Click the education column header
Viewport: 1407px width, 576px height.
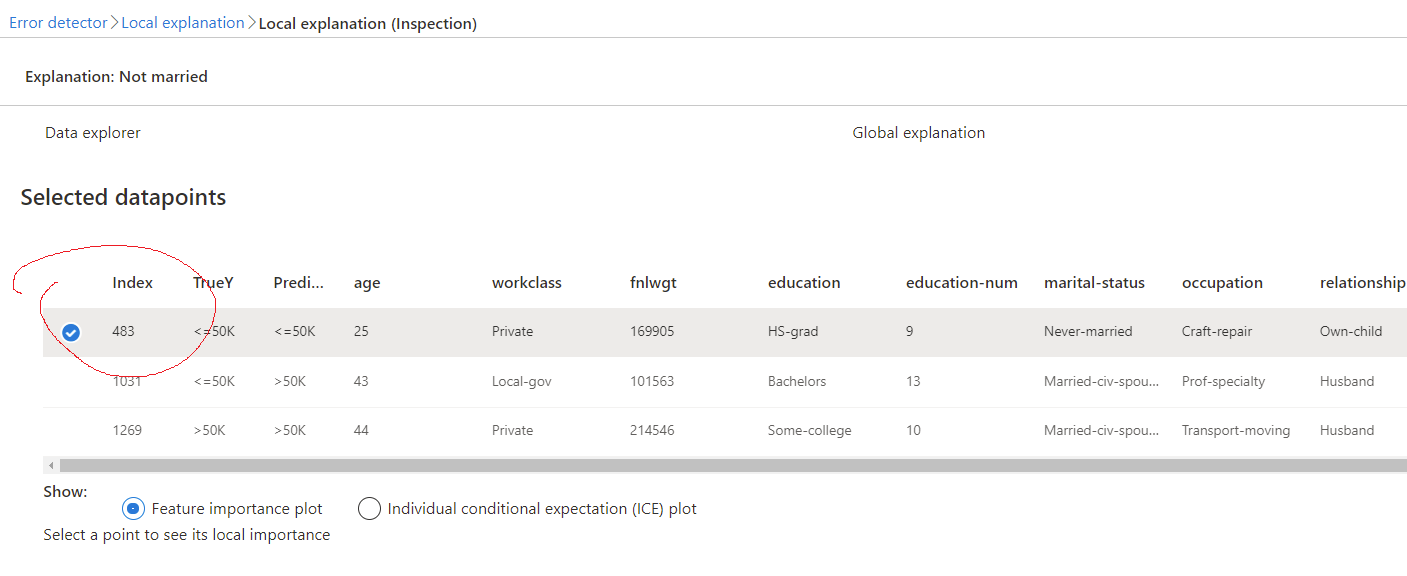point(804,283)
